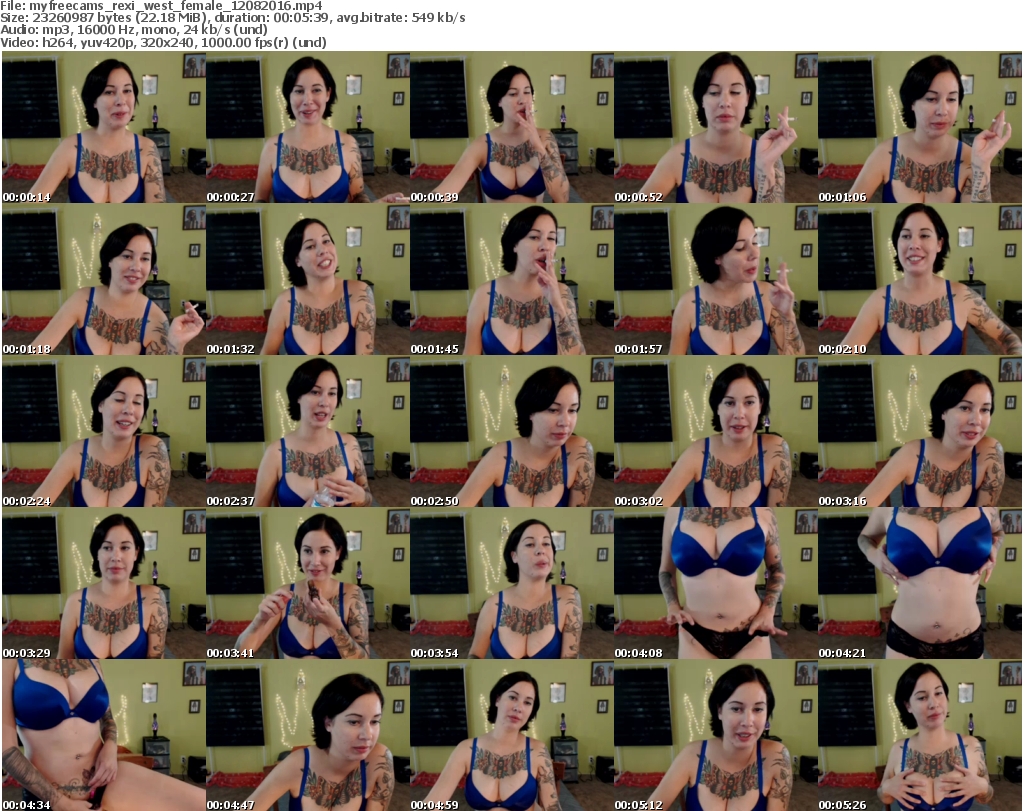Pick the frame labeled 00:03:16
The width and height of the screenshot is (1024, 811).
click(920, 432)
